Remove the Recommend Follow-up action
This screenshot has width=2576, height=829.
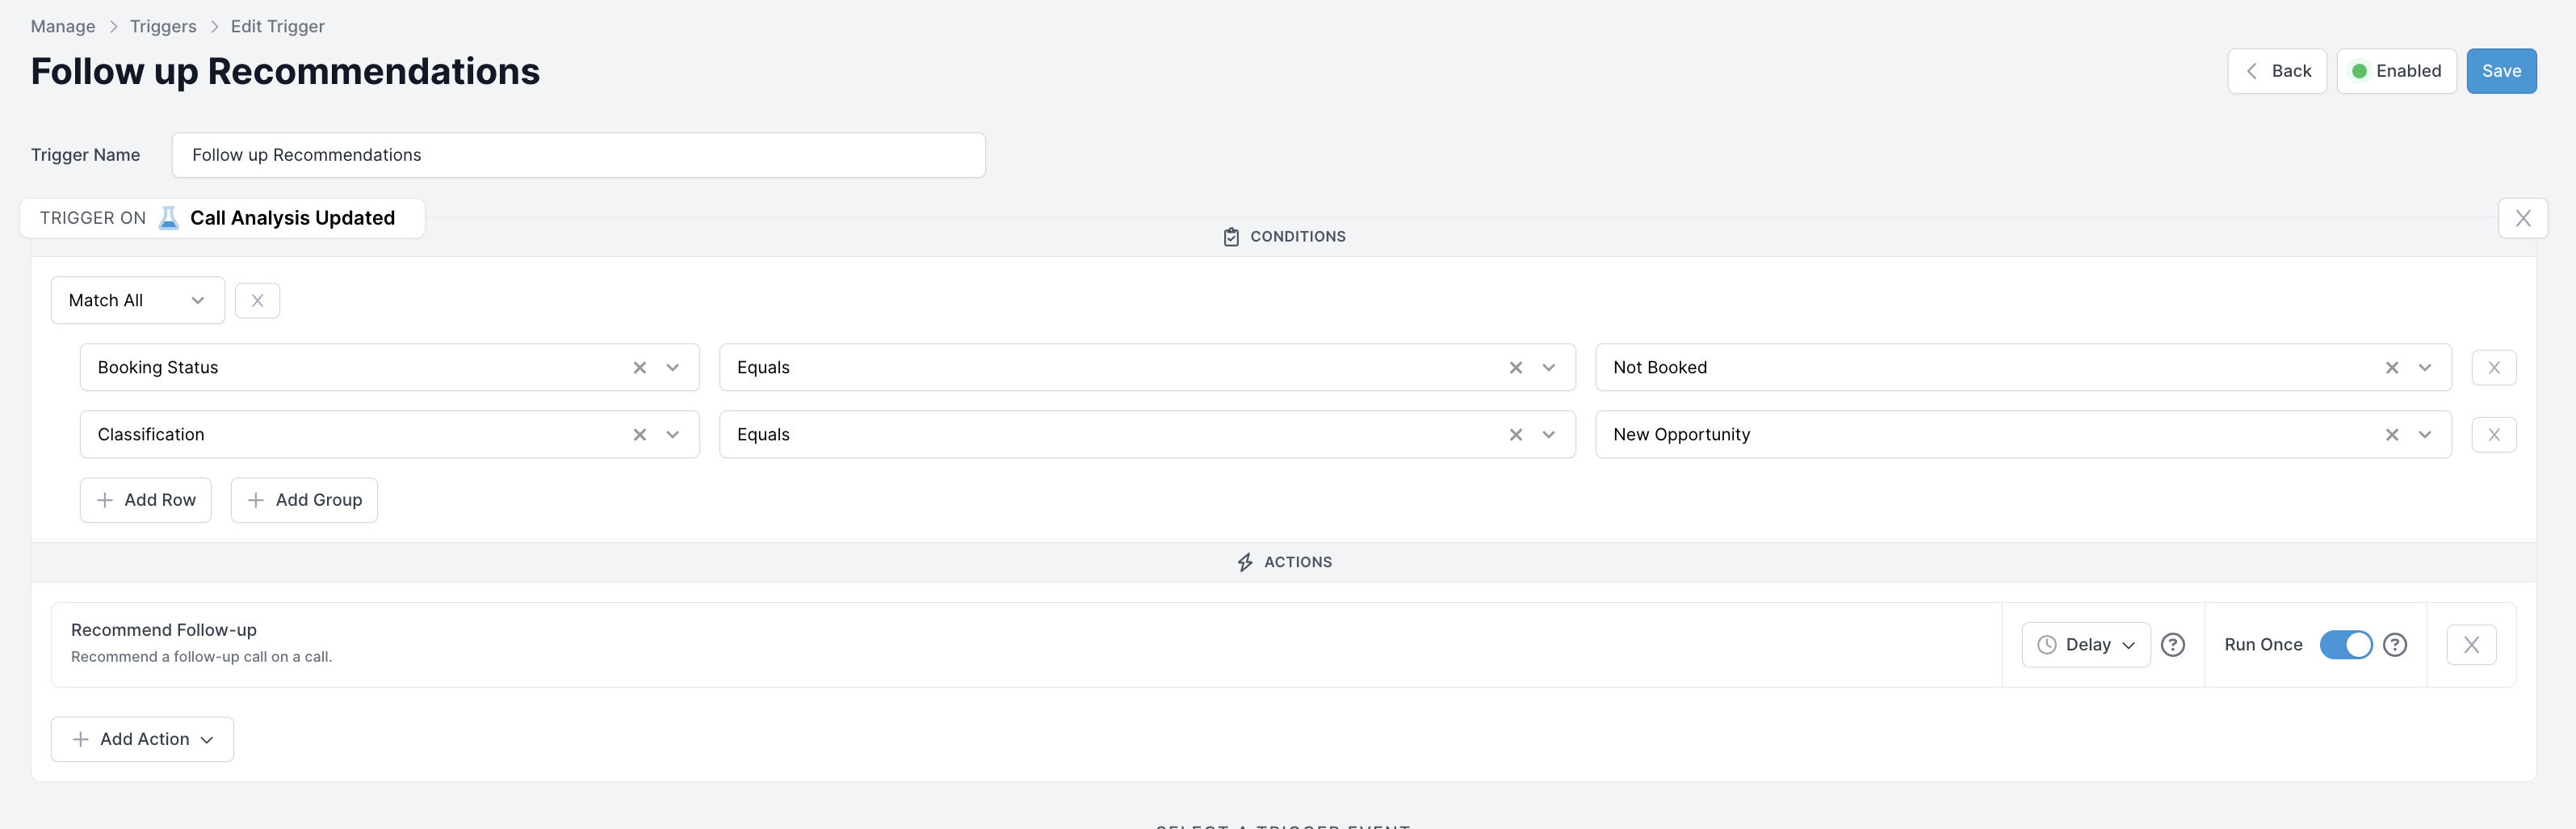click(x=2471, y=645)
